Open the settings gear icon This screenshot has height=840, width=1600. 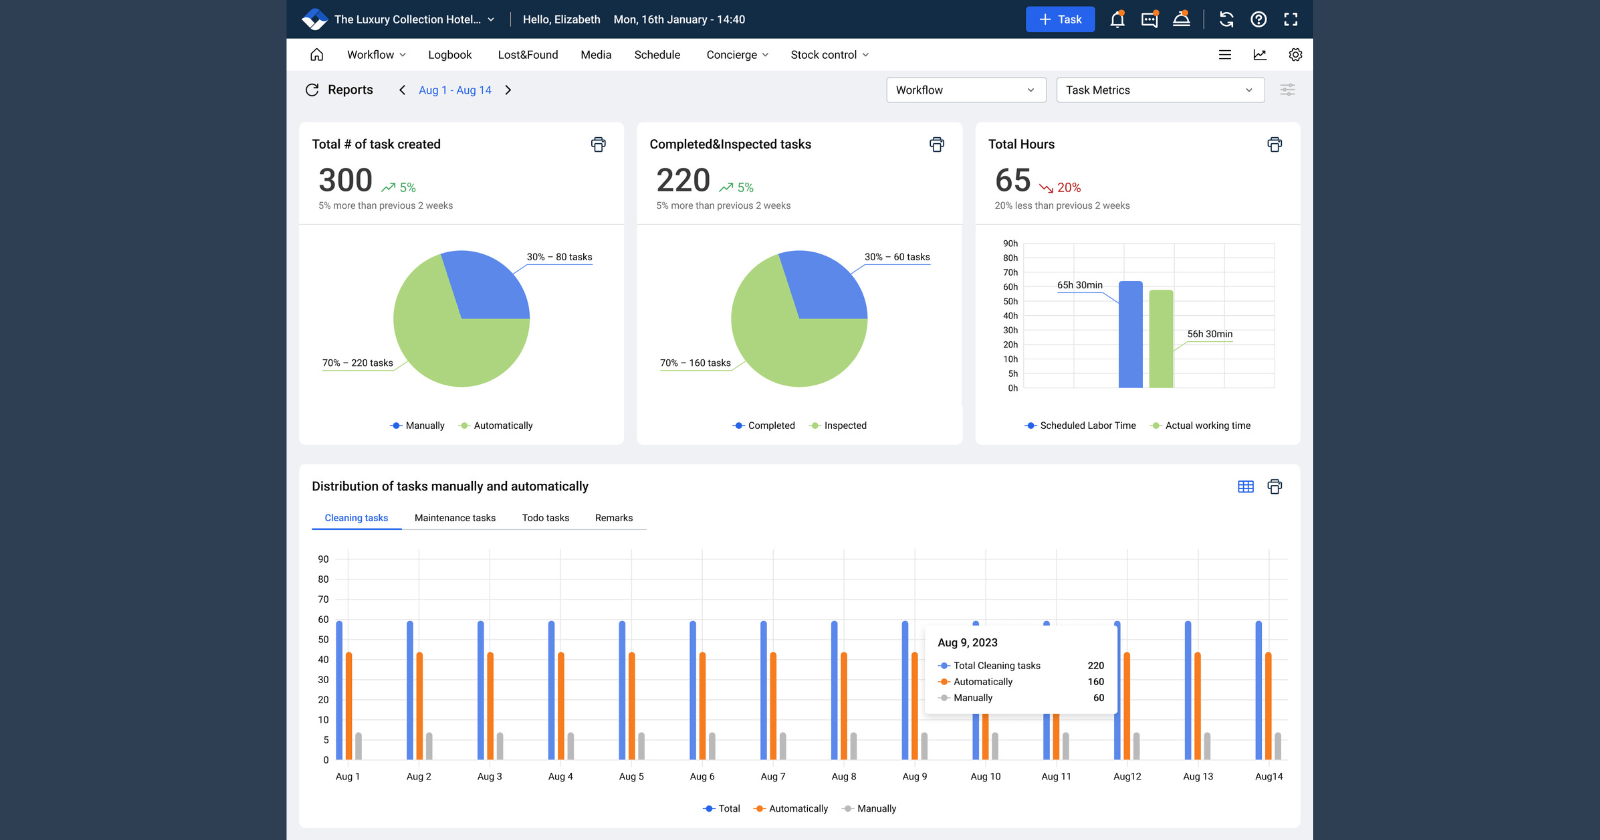coord(1295,55)
